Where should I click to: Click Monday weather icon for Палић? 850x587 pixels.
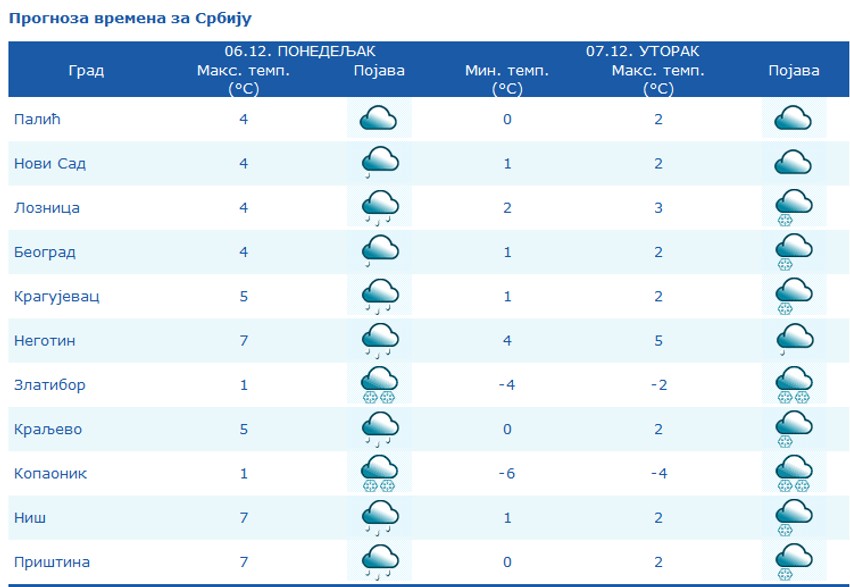coord(379,119)
